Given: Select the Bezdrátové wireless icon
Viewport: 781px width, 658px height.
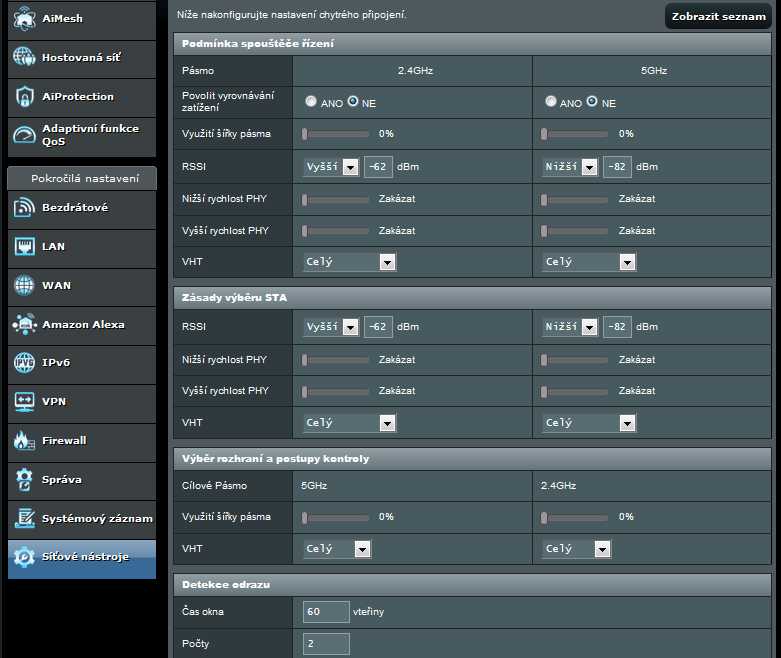Looking at the screenshot, I should coord(24,208).
